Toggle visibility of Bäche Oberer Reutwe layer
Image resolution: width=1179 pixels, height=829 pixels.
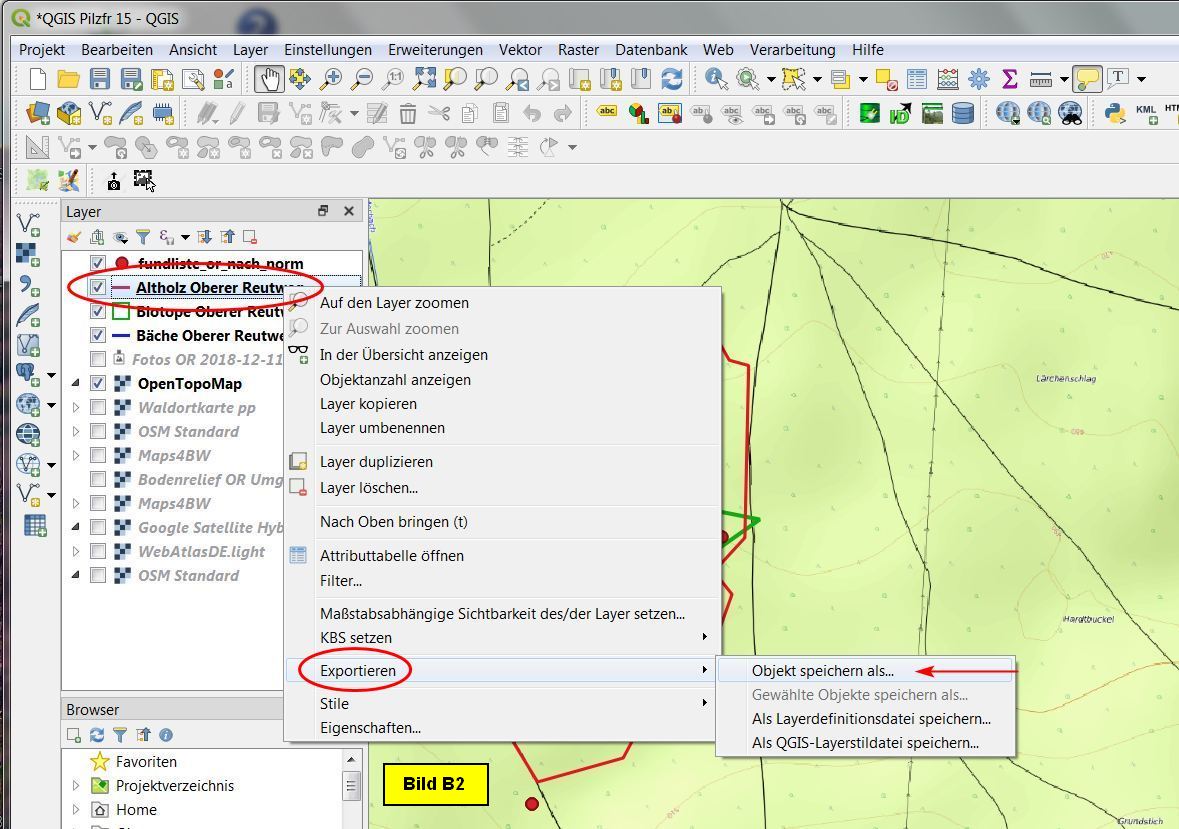98,335
